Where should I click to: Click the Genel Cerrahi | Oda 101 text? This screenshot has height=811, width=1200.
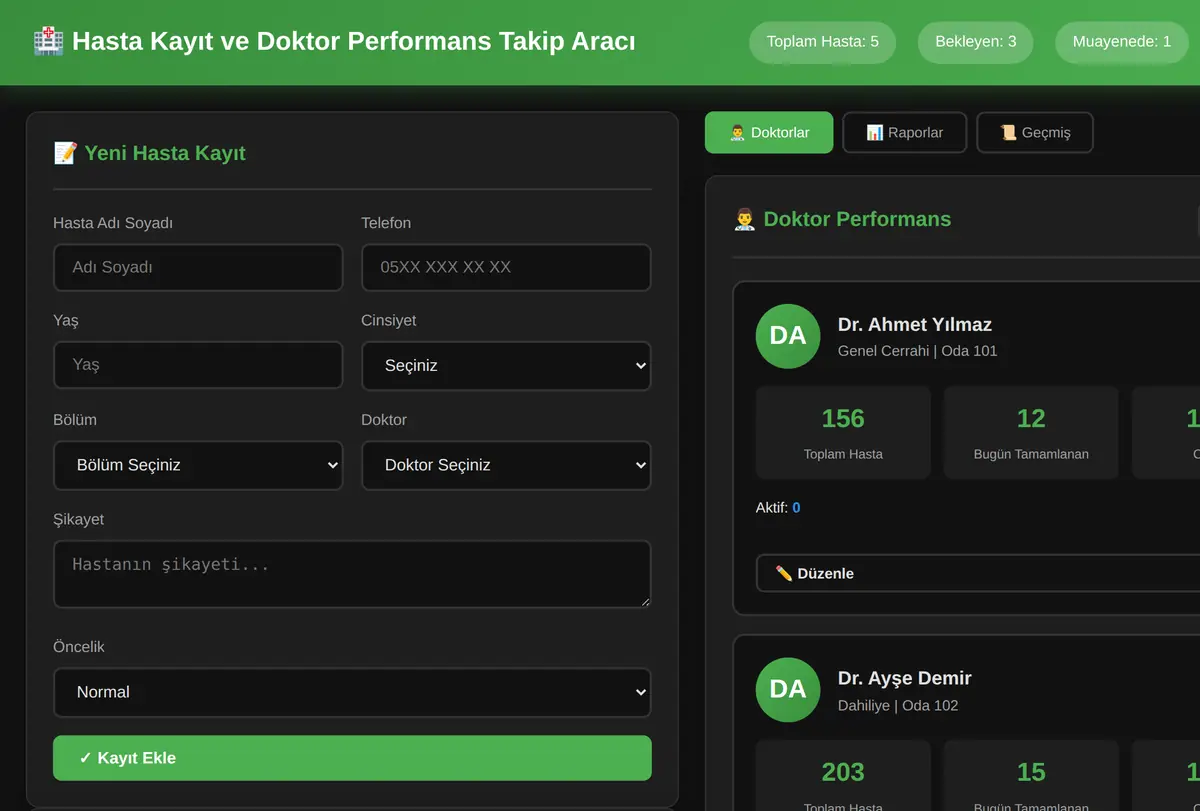click(x=917, y=351)
